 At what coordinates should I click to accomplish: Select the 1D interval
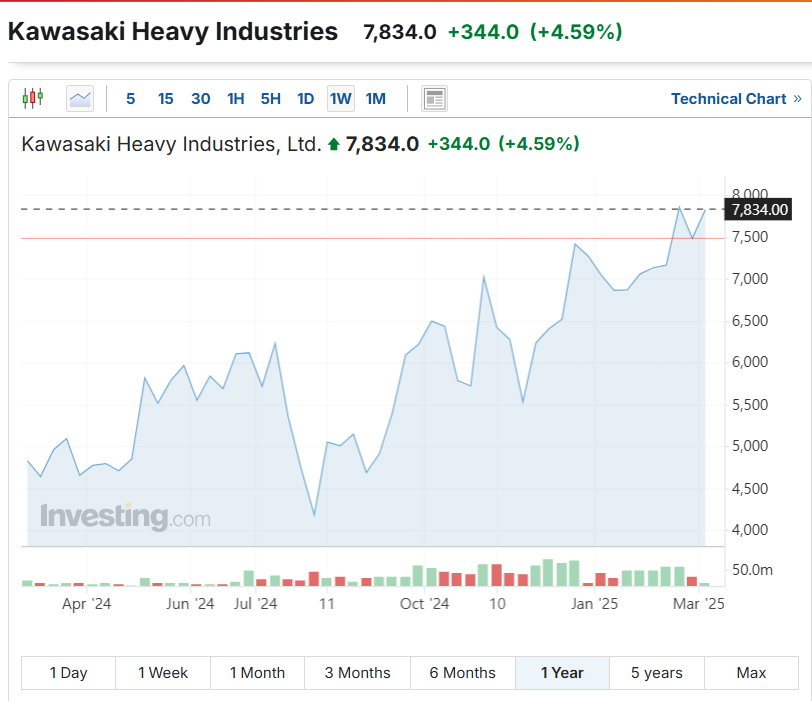tap(306, 98)
